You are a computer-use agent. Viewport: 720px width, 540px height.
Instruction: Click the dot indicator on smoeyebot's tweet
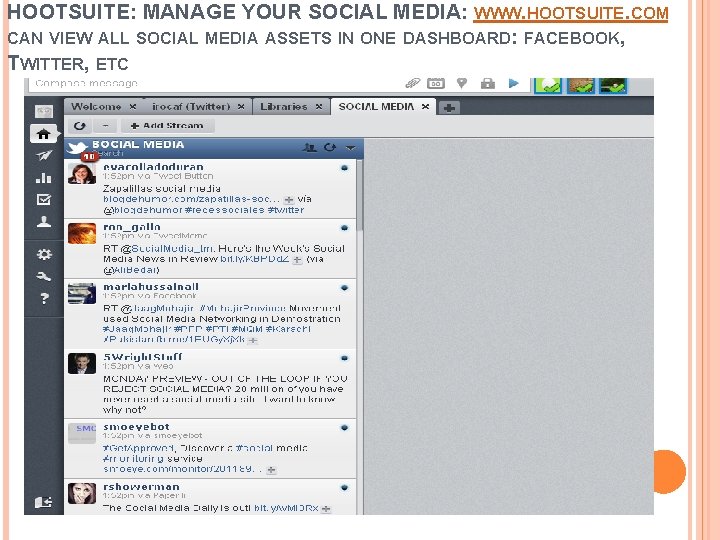[344, 428]
